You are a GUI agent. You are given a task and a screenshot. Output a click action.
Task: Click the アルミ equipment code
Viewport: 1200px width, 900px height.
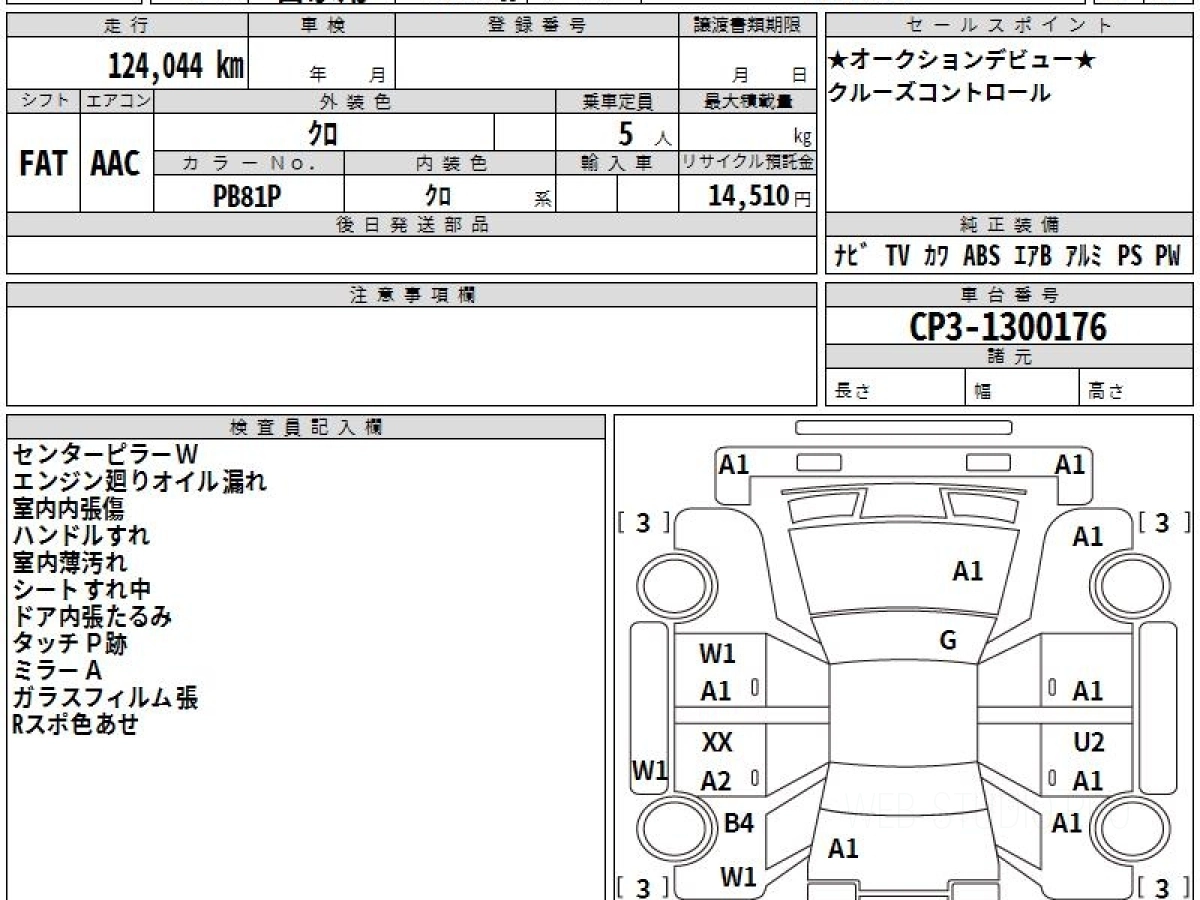(1083, 256)
